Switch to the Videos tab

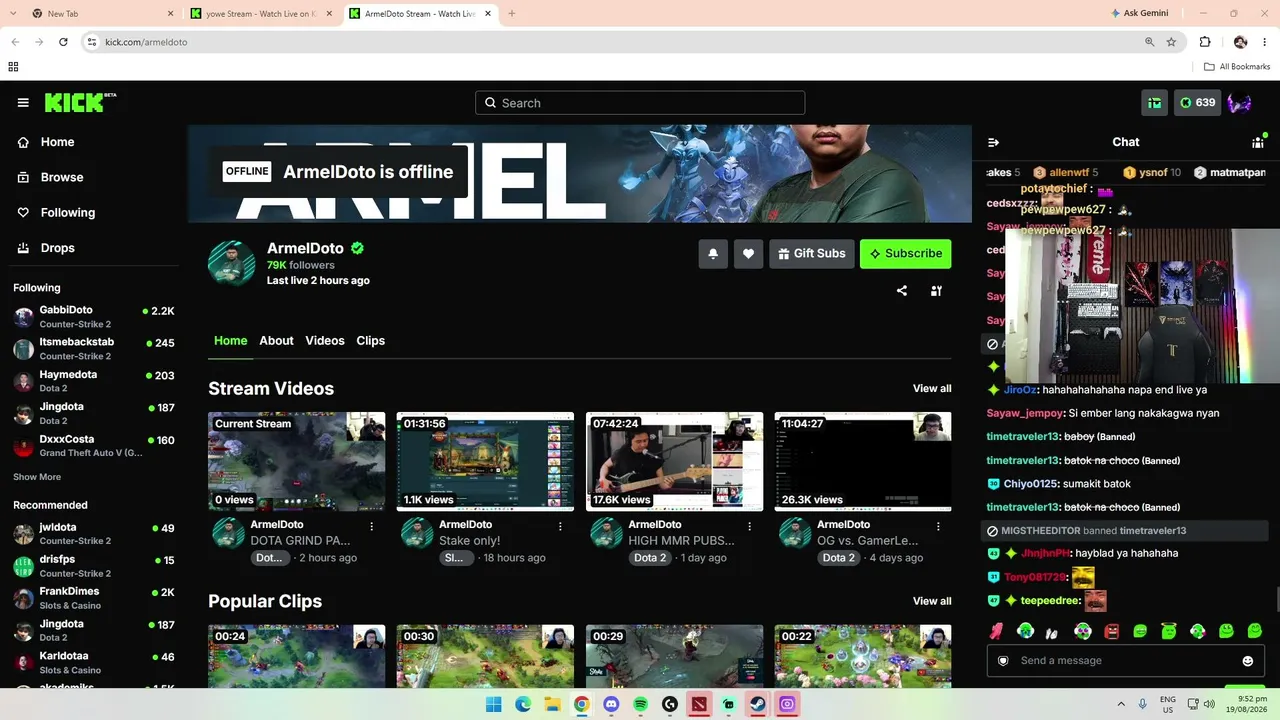coord(325,341)
